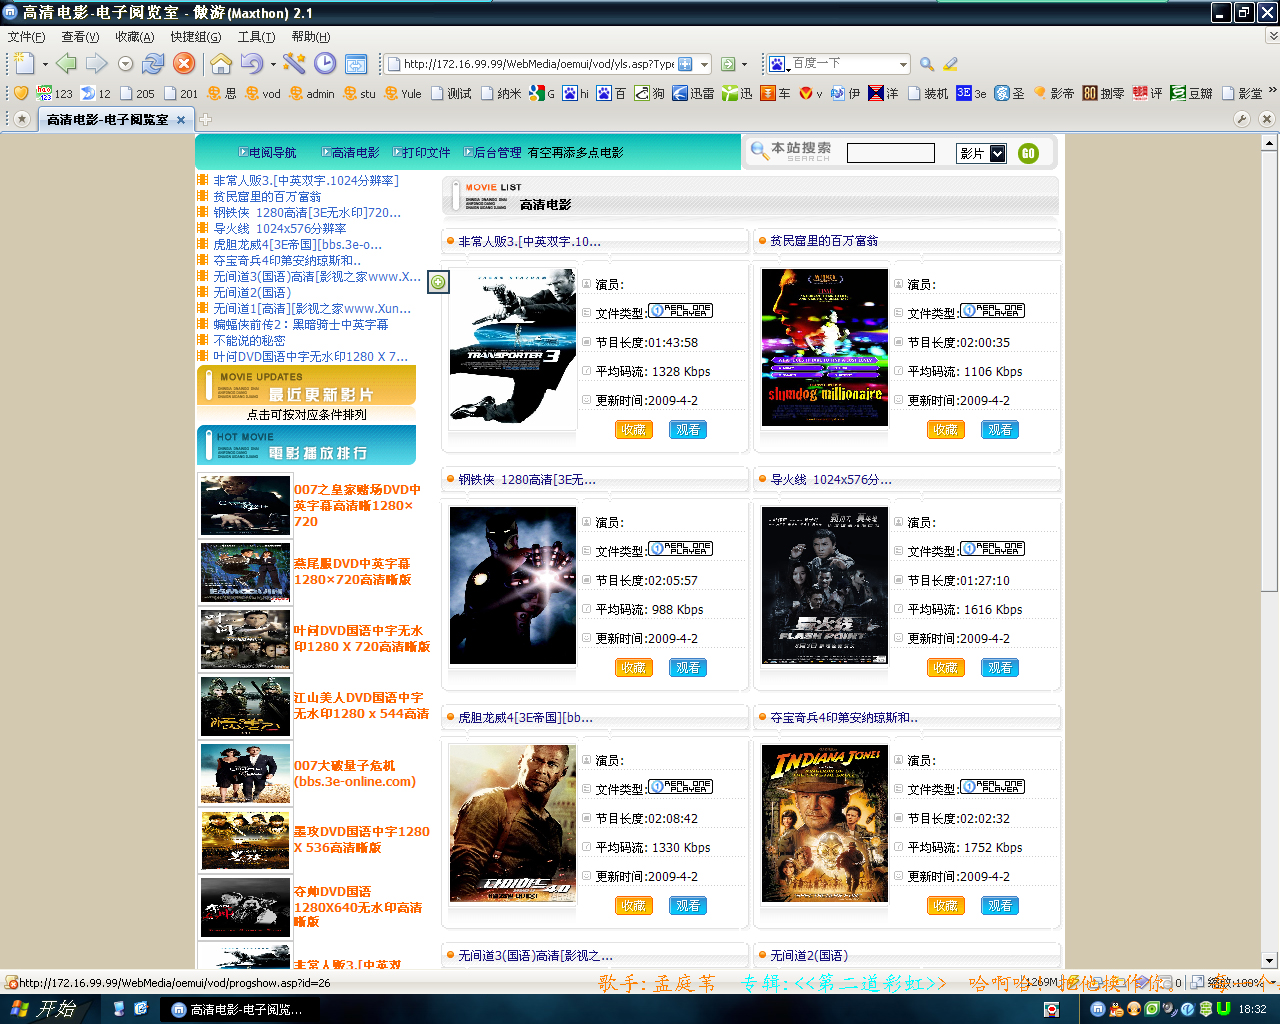This screenshot has height=1024, width=1280.
Task: Refresh the current page
Action: 153,64
